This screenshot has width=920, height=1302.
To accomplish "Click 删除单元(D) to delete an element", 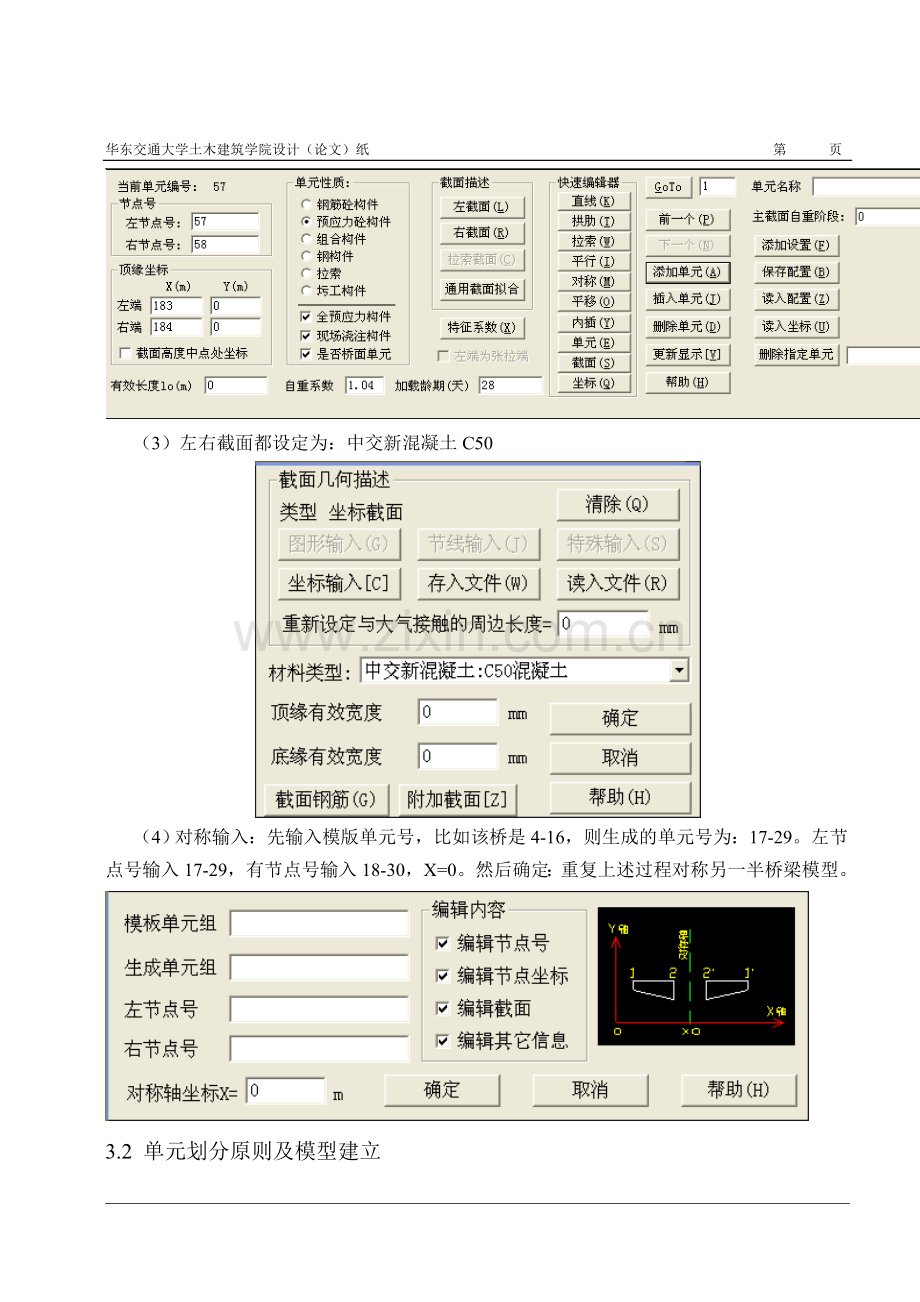I will point(688,326).
